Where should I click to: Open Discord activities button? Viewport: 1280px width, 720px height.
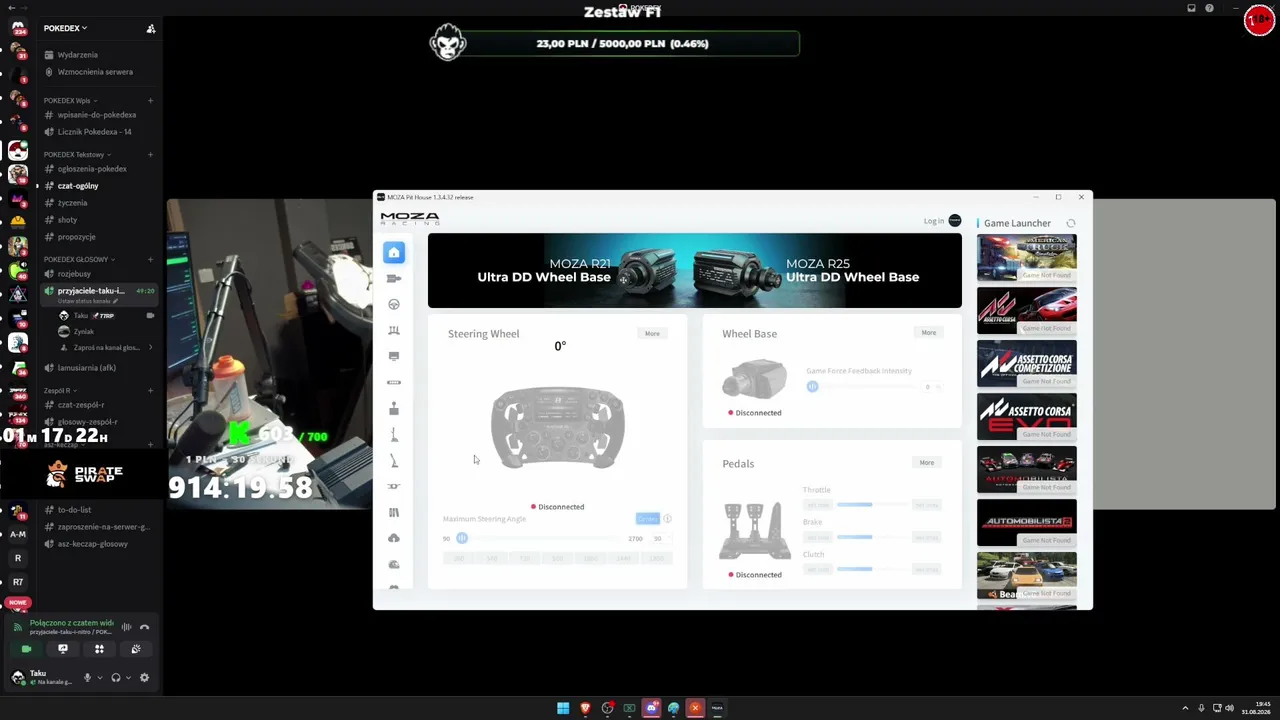[99, 650]
